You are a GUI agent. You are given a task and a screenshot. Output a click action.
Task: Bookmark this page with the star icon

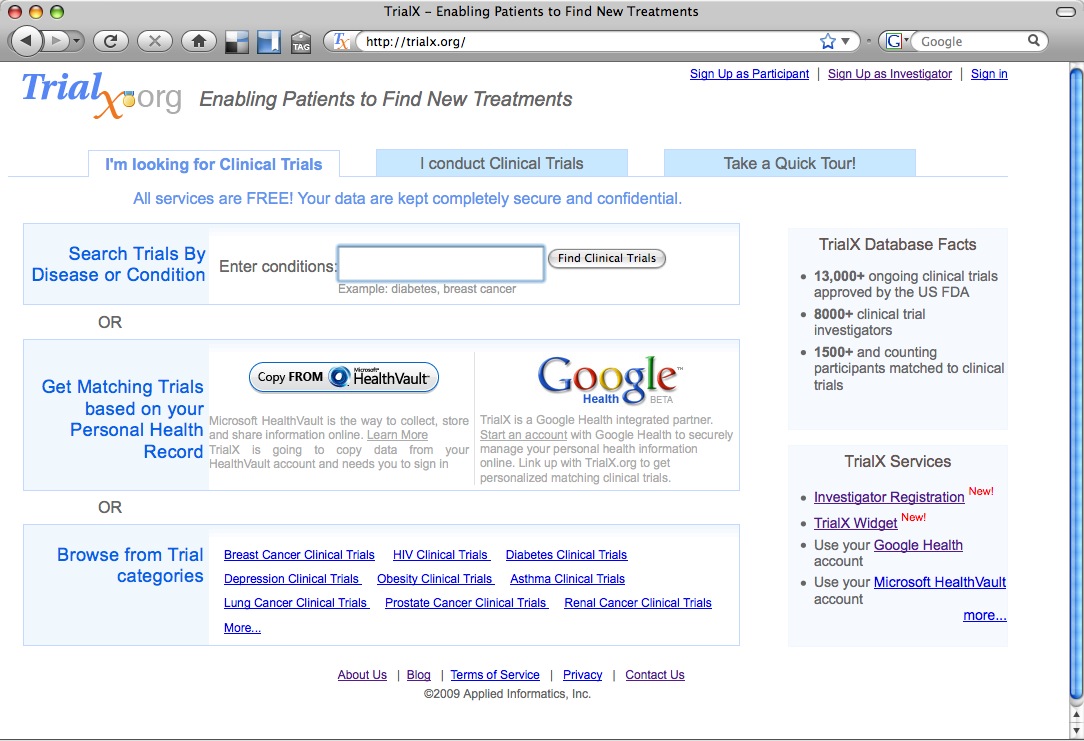click(828, 41)
